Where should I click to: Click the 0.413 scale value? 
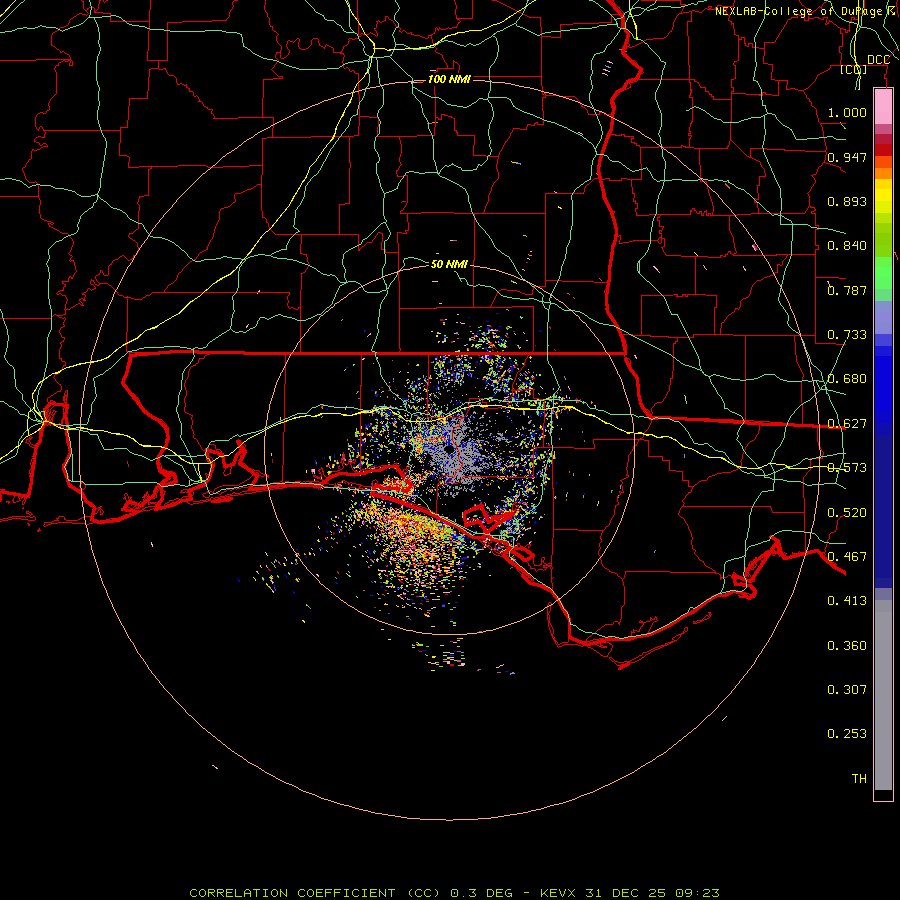847,601
